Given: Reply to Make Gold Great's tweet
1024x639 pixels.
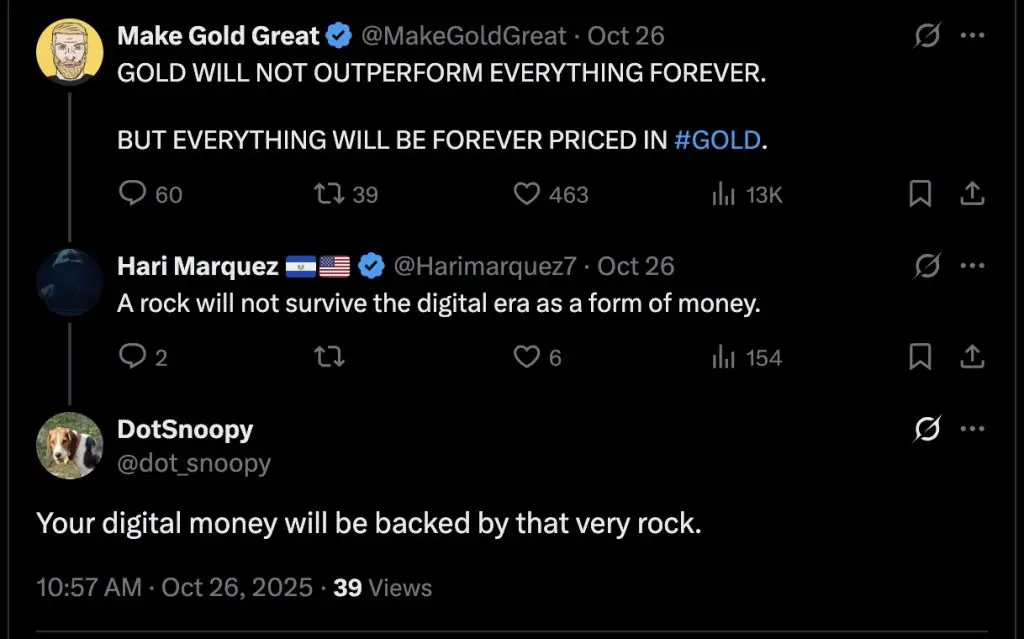Looking at the screenshot, I should 133,194.
